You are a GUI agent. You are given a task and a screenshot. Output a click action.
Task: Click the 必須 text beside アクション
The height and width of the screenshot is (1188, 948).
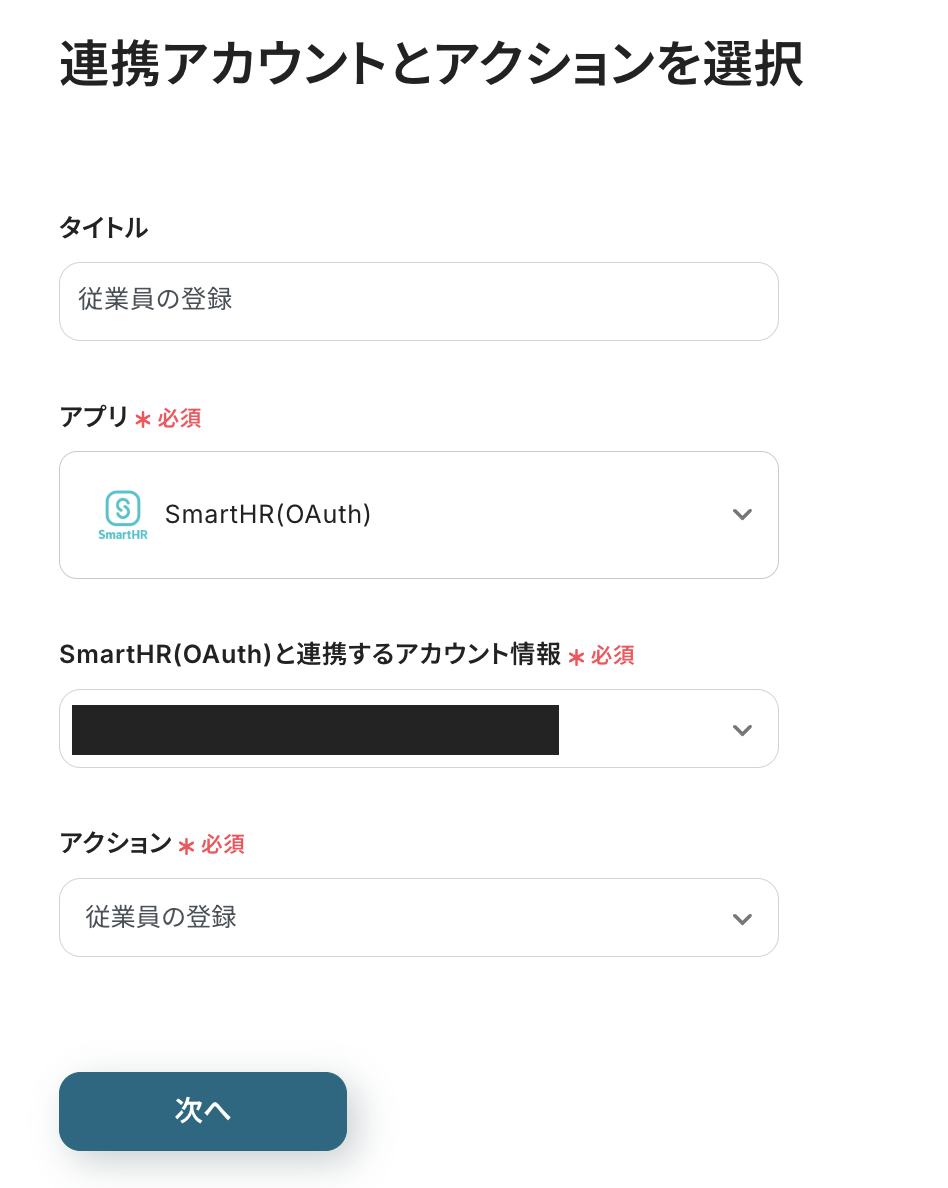click(x=222, y=844)
